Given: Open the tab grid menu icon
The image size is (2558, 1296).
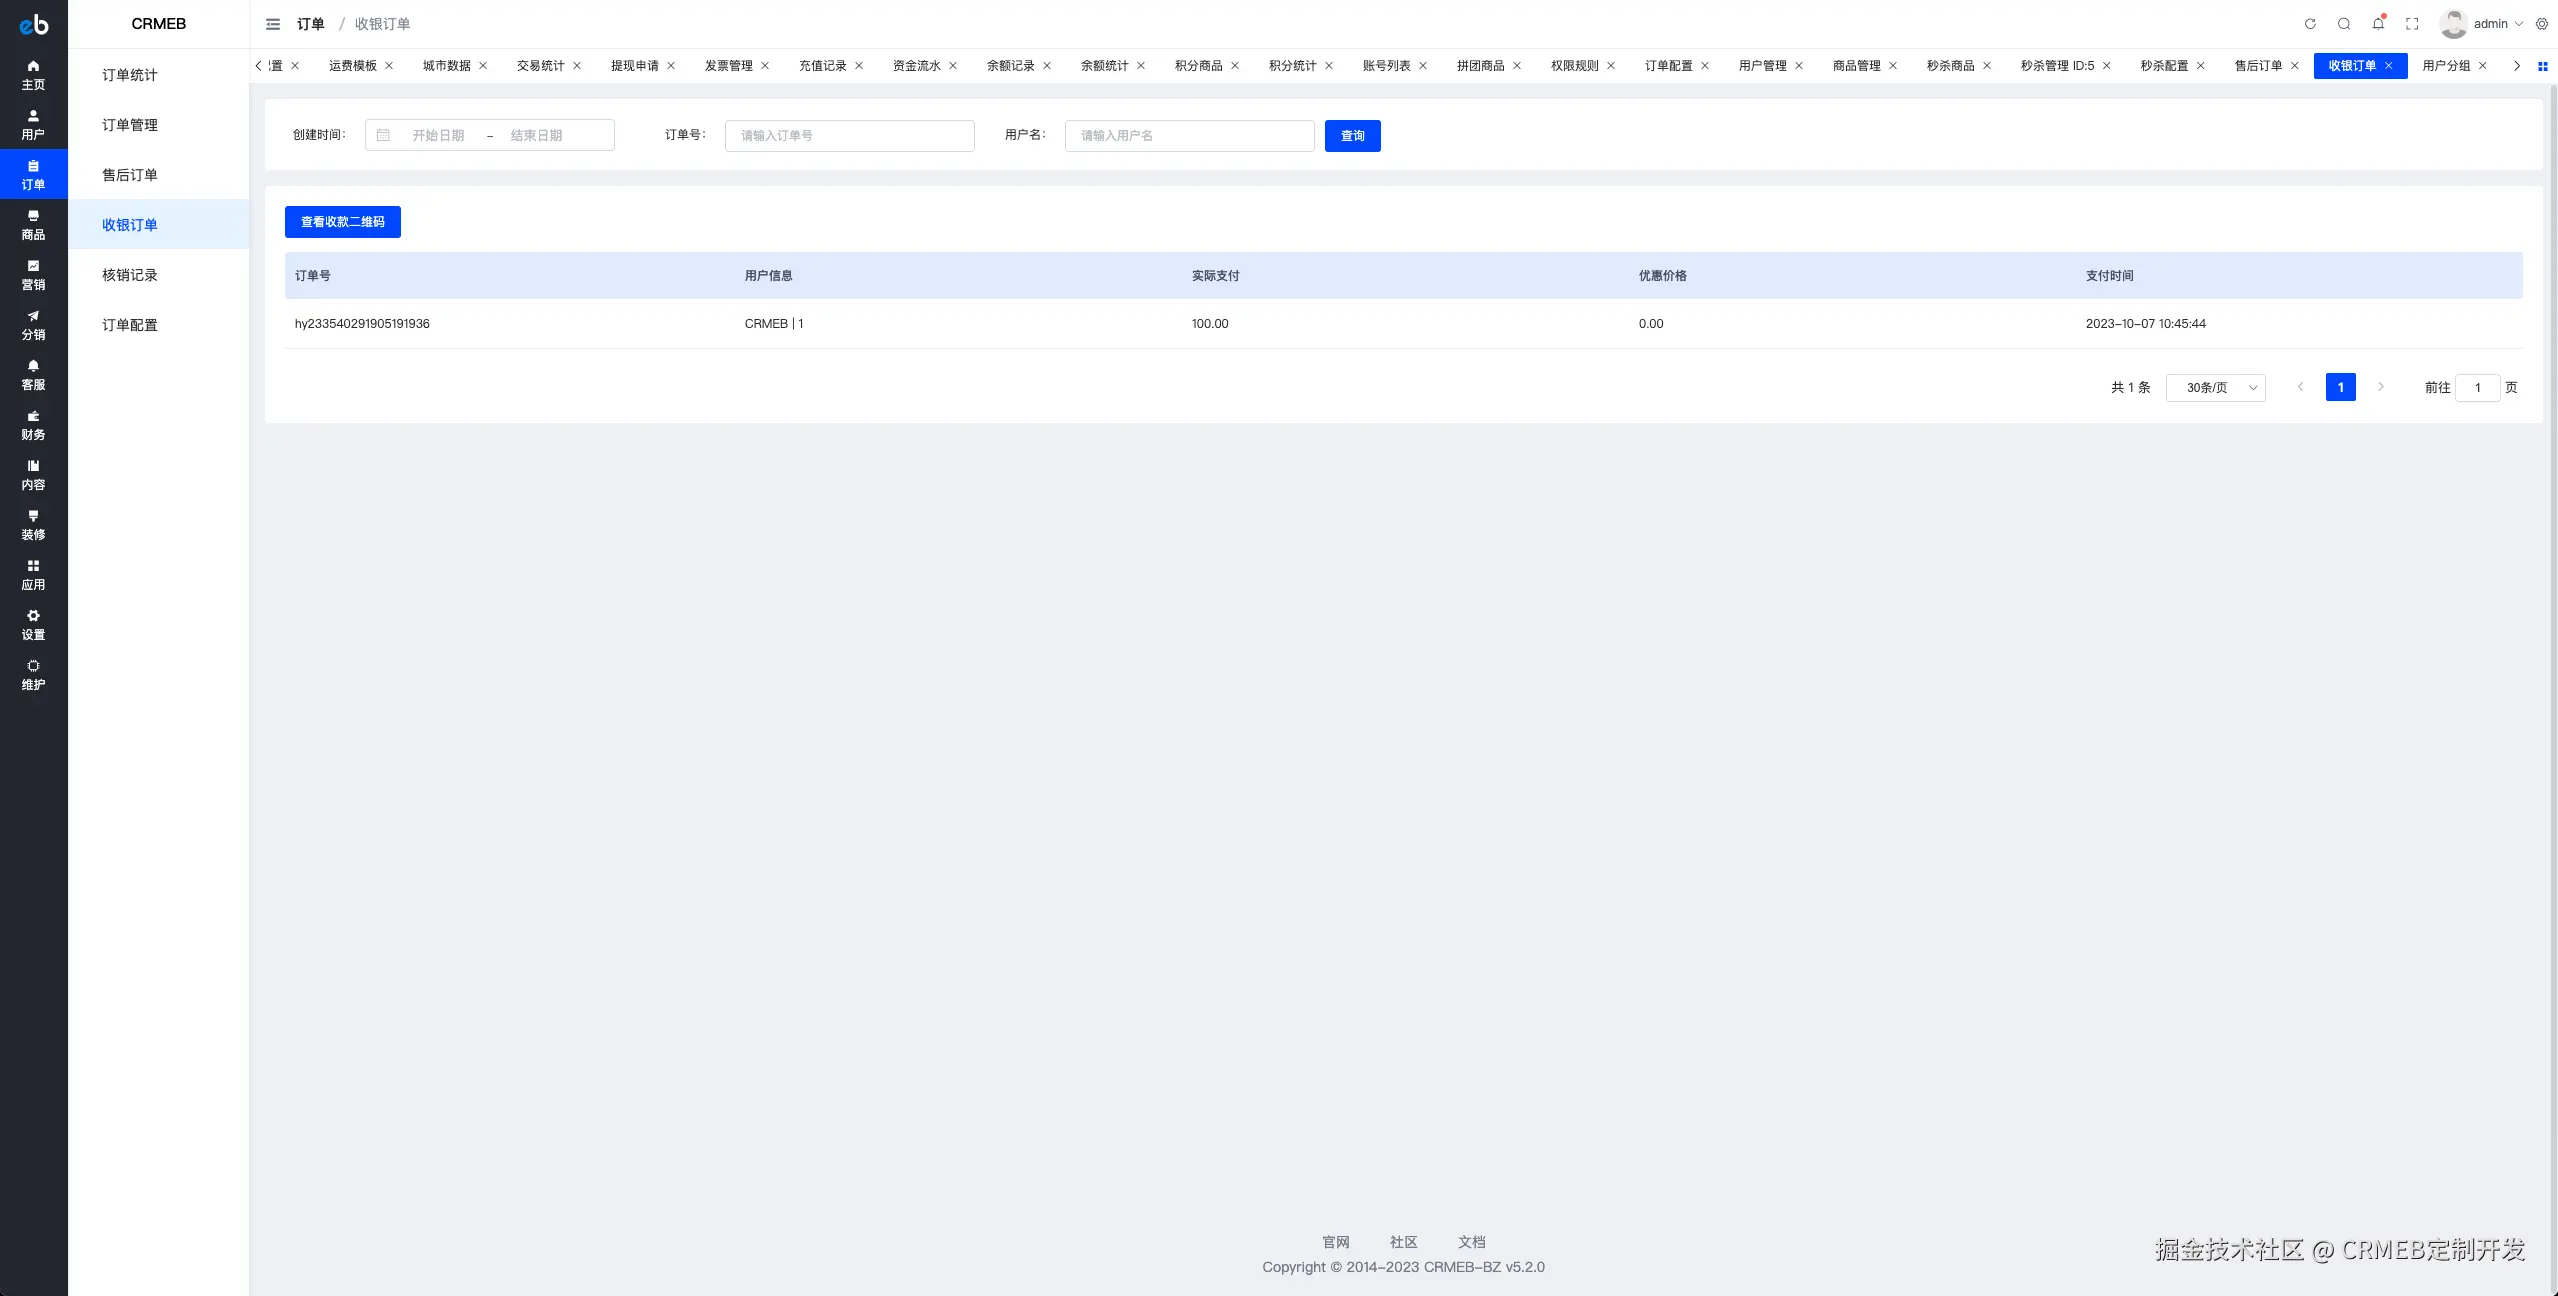Looking at the screenshot, I should (x=2543, y=66).
